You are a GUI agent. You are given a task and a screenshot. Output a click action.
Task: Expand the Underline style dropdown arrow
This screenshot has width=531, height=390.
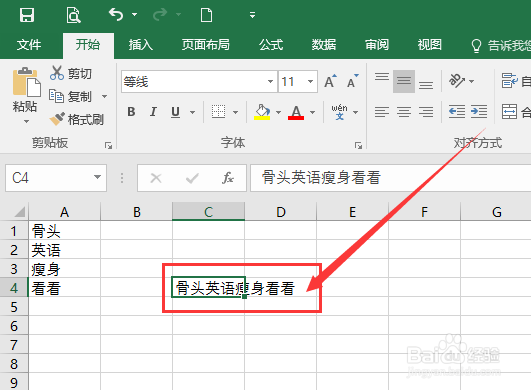pyautogui.click(x=192, y=112)
